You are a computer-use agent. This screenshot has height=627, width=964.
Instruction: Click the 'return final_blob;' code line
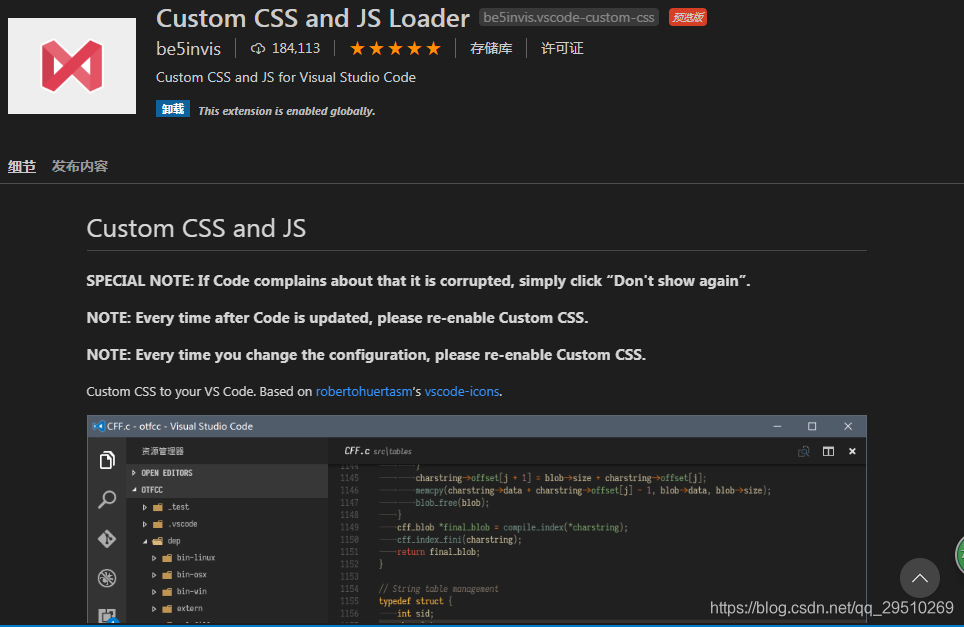(x=438, y=552)
